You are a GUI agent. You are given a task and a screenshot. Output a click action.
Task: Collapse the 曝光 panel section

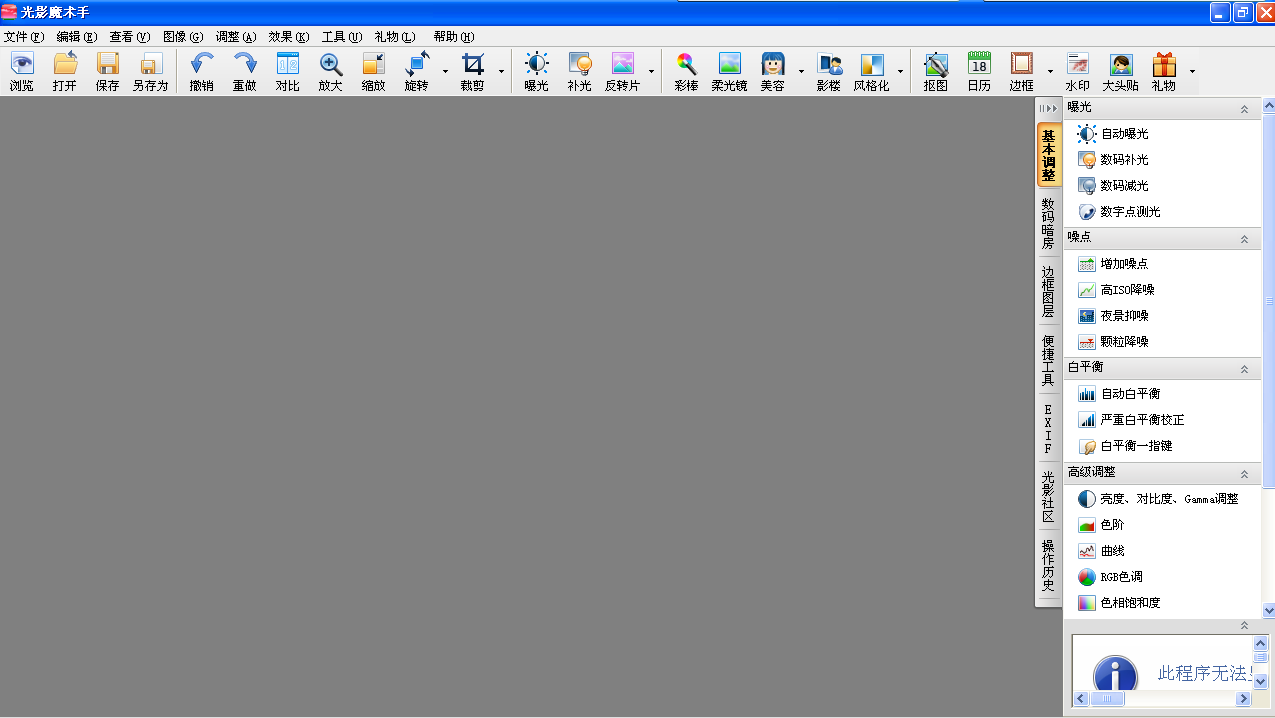point(1245,108)
